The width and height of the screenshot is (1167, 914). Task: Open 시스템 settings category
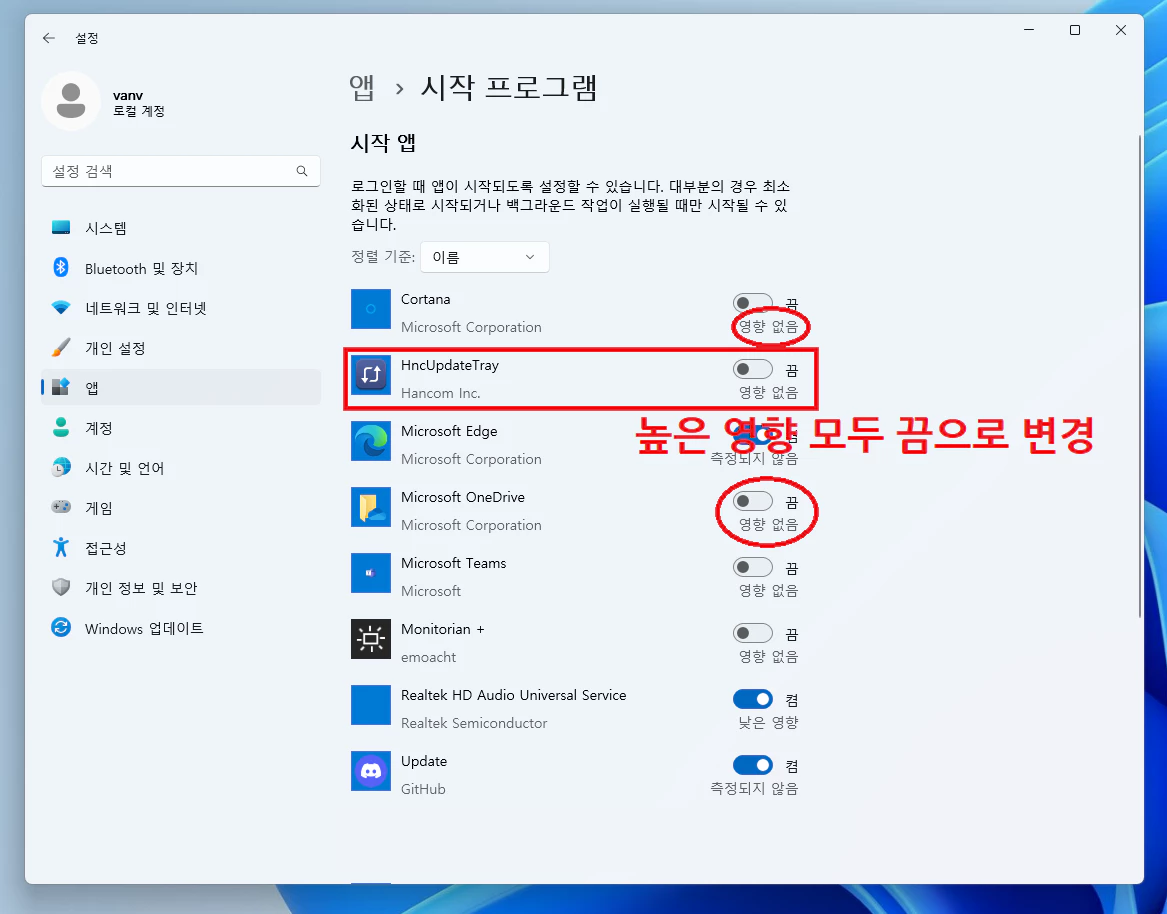pos(181,228)
